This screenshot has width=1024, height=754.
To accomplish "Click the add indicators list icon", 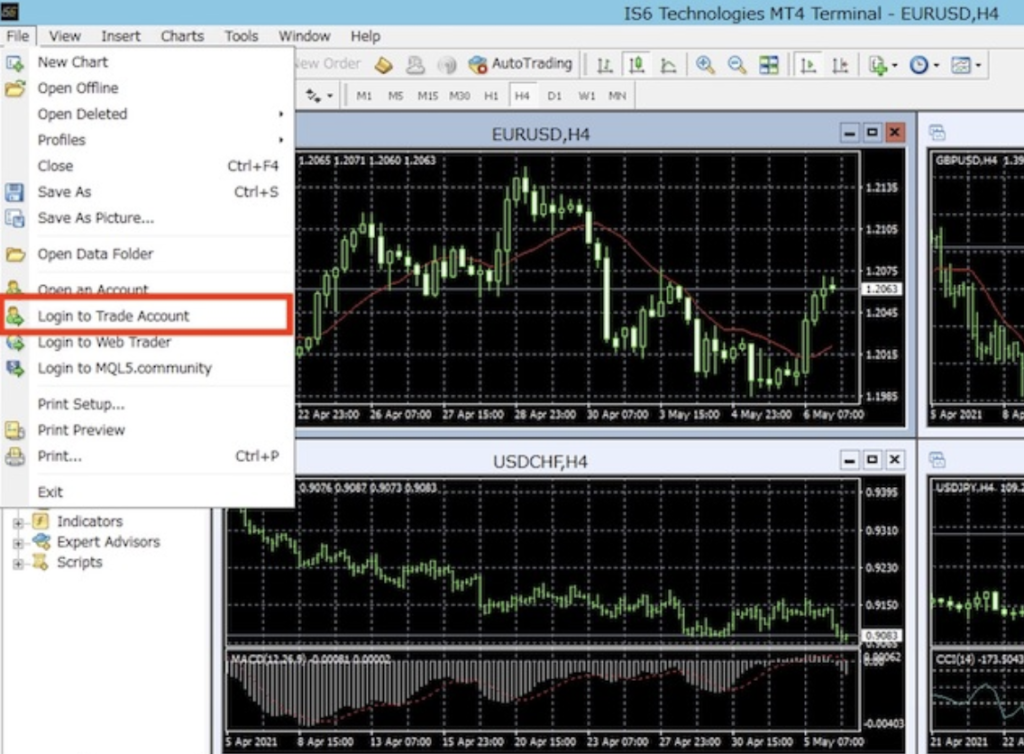I will [878, 65].
